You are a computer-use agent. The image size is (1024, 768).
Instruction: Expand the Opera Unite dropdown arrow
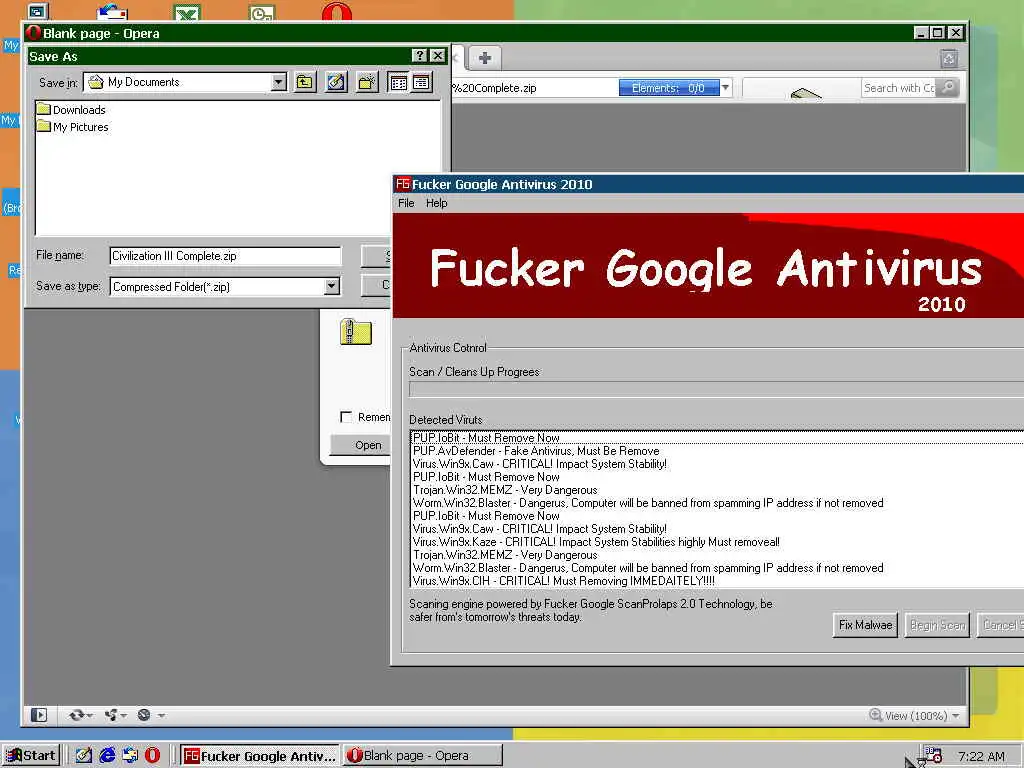124,716
